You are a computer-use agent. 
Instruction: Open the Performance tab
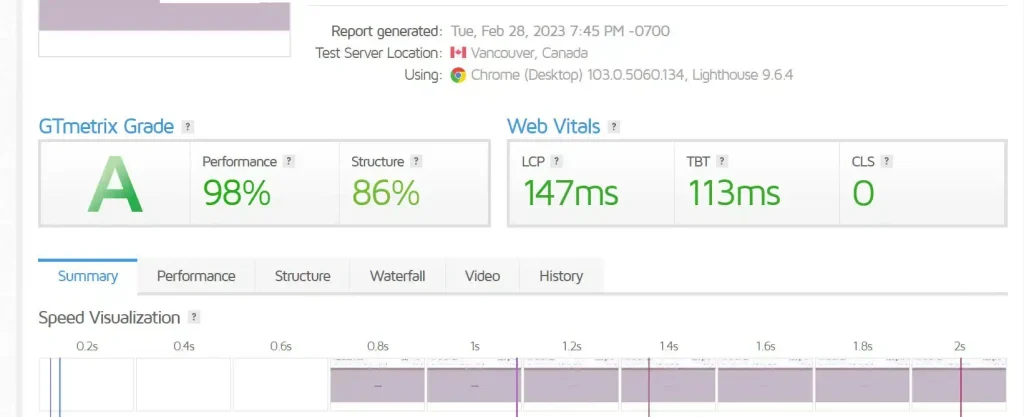pyautogui.click(x=196, y=276)
